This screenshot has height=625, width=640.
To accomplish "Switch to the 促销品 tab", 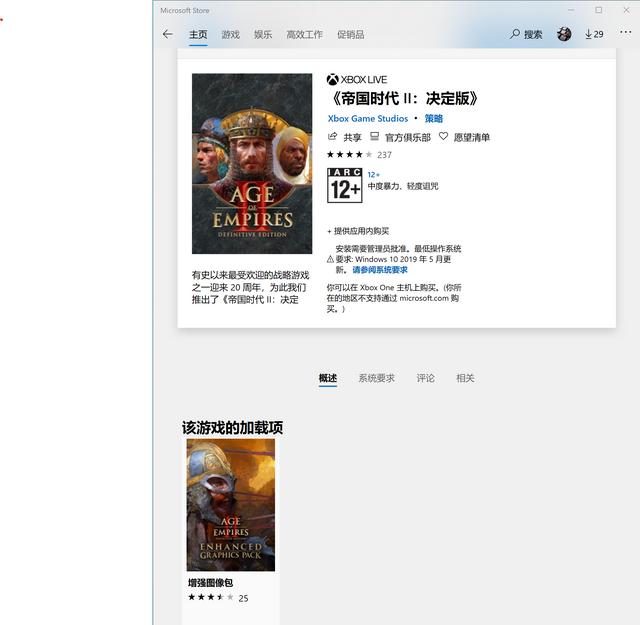I will 351,35.
